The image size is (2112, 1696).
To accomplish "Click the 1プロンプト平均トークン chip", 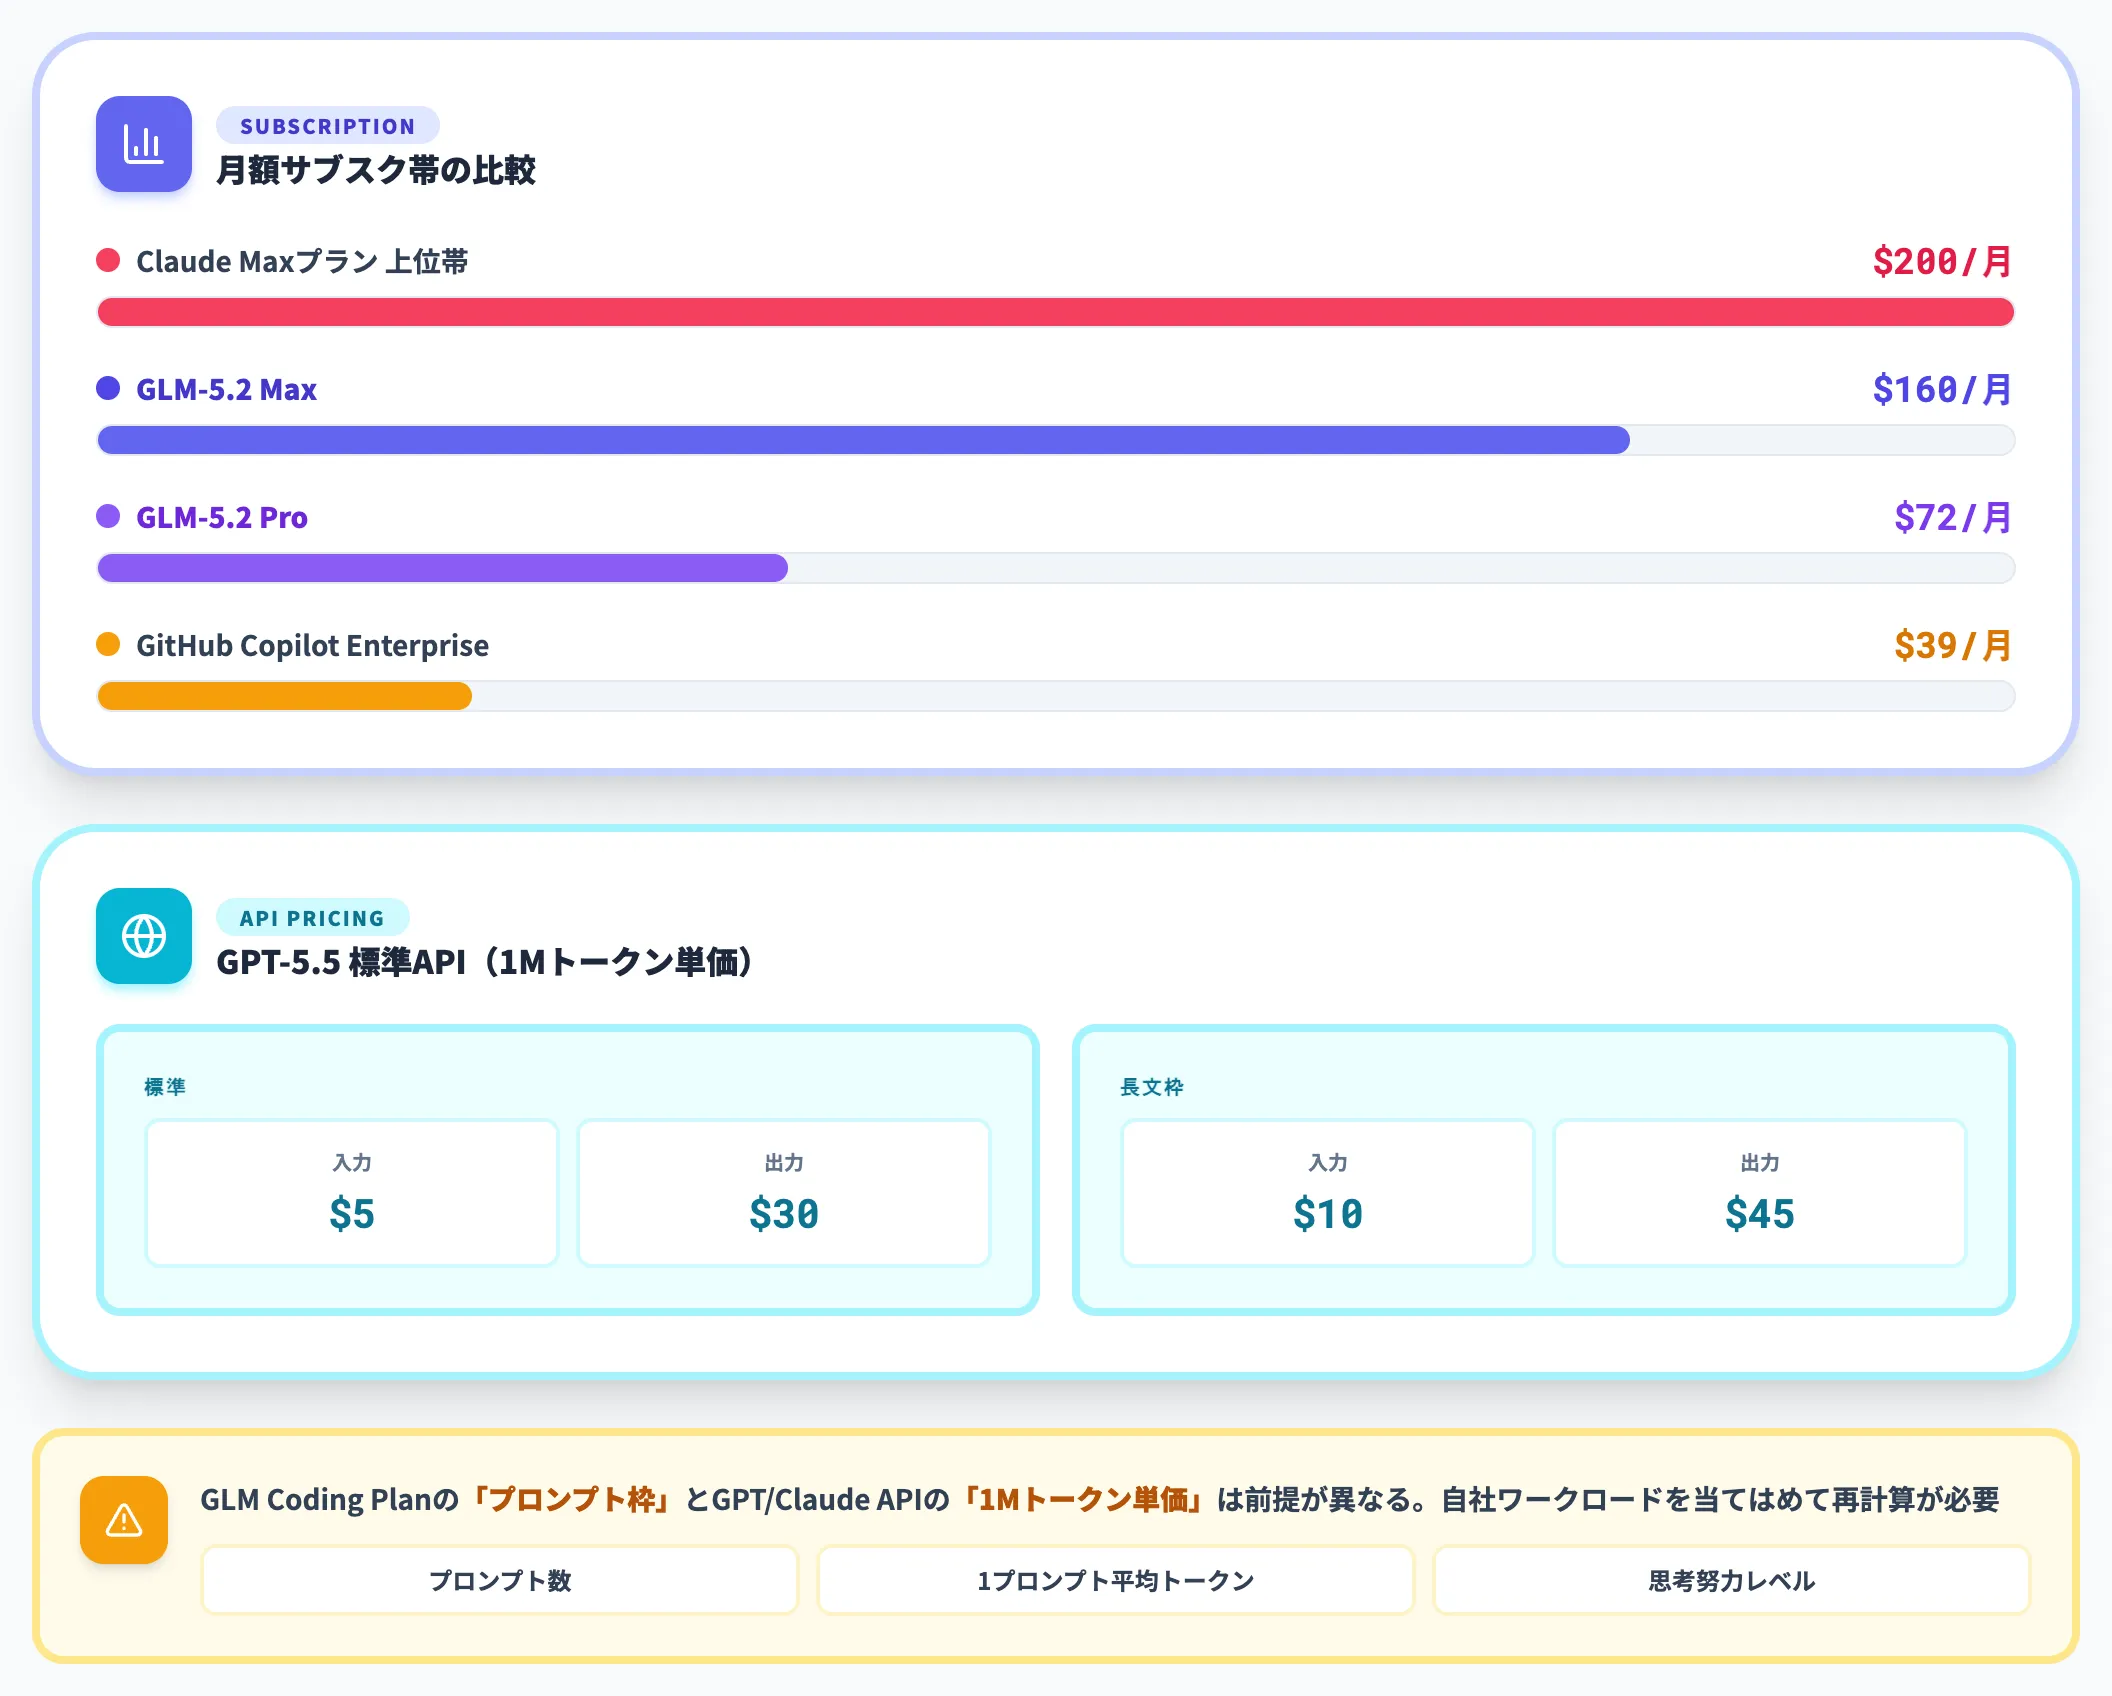I will 1116,1580.
